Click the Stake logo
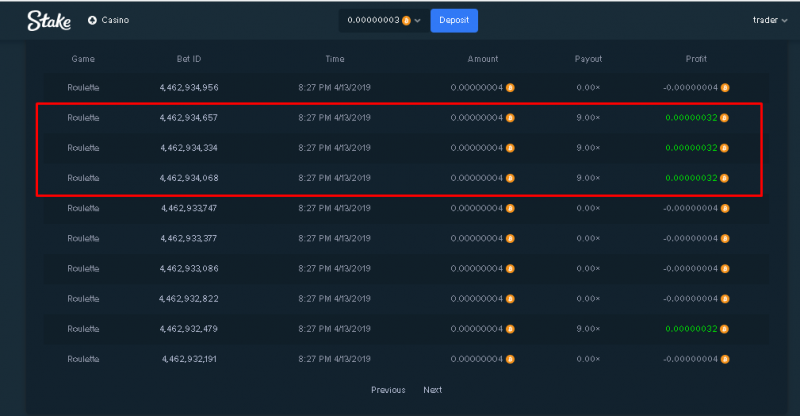 (49, 20)
